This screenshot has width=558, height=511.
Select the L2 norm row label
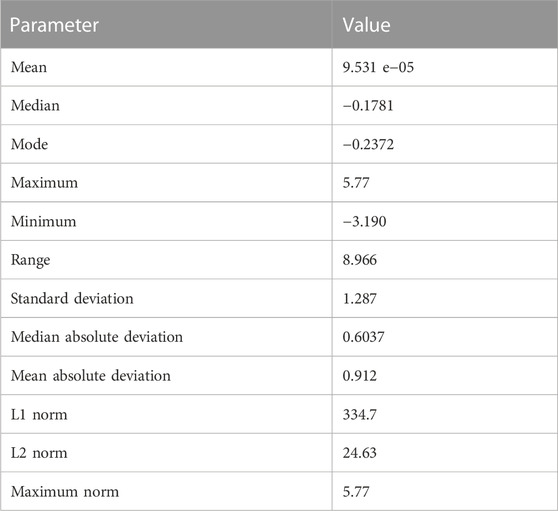[39, 453]
